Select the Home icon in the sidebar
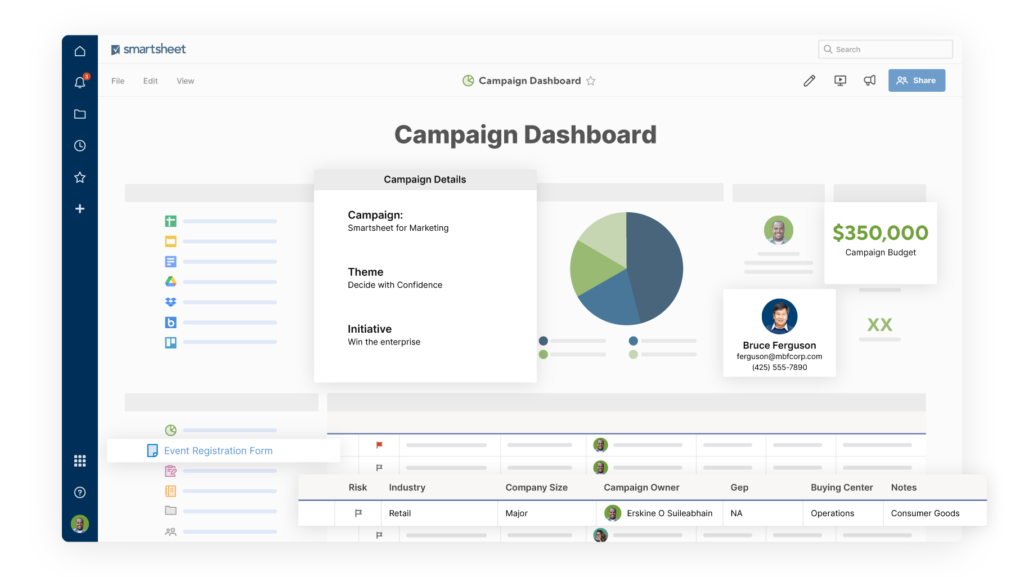The image size is (1024, 577). click(x=79, y=50)
